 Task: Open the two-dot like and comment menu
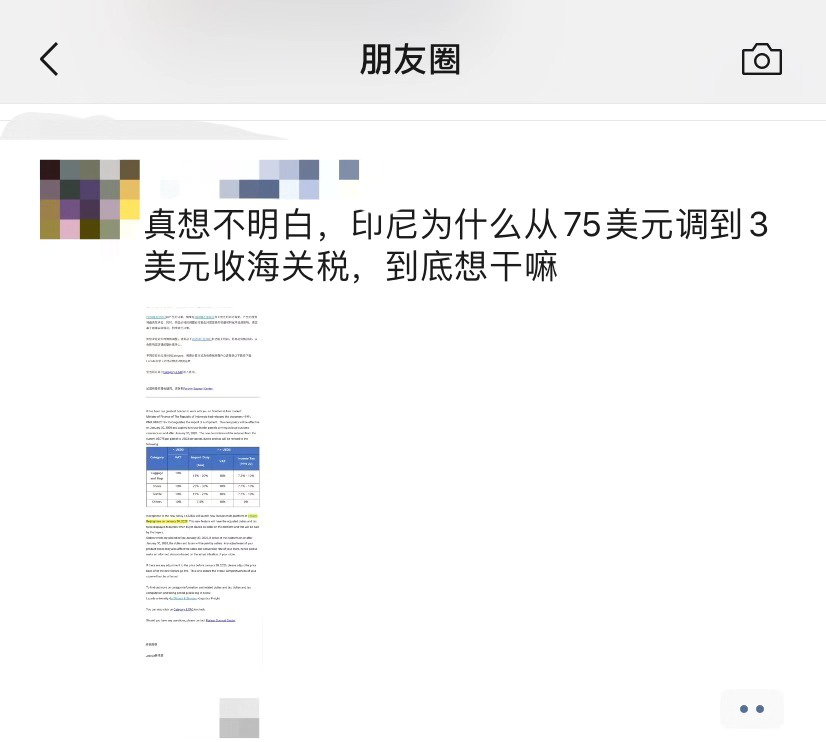(752, 709)
